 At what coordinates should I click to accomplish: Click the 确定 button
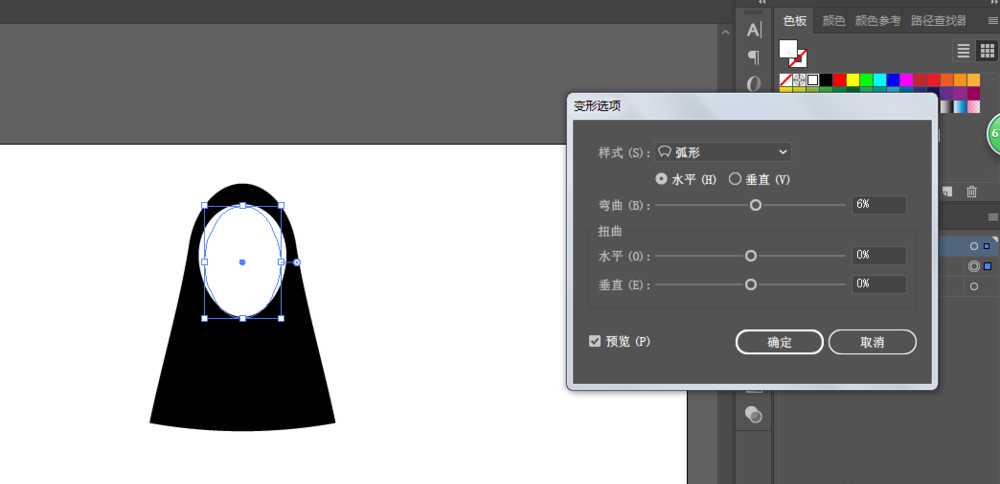pos(779,342)
